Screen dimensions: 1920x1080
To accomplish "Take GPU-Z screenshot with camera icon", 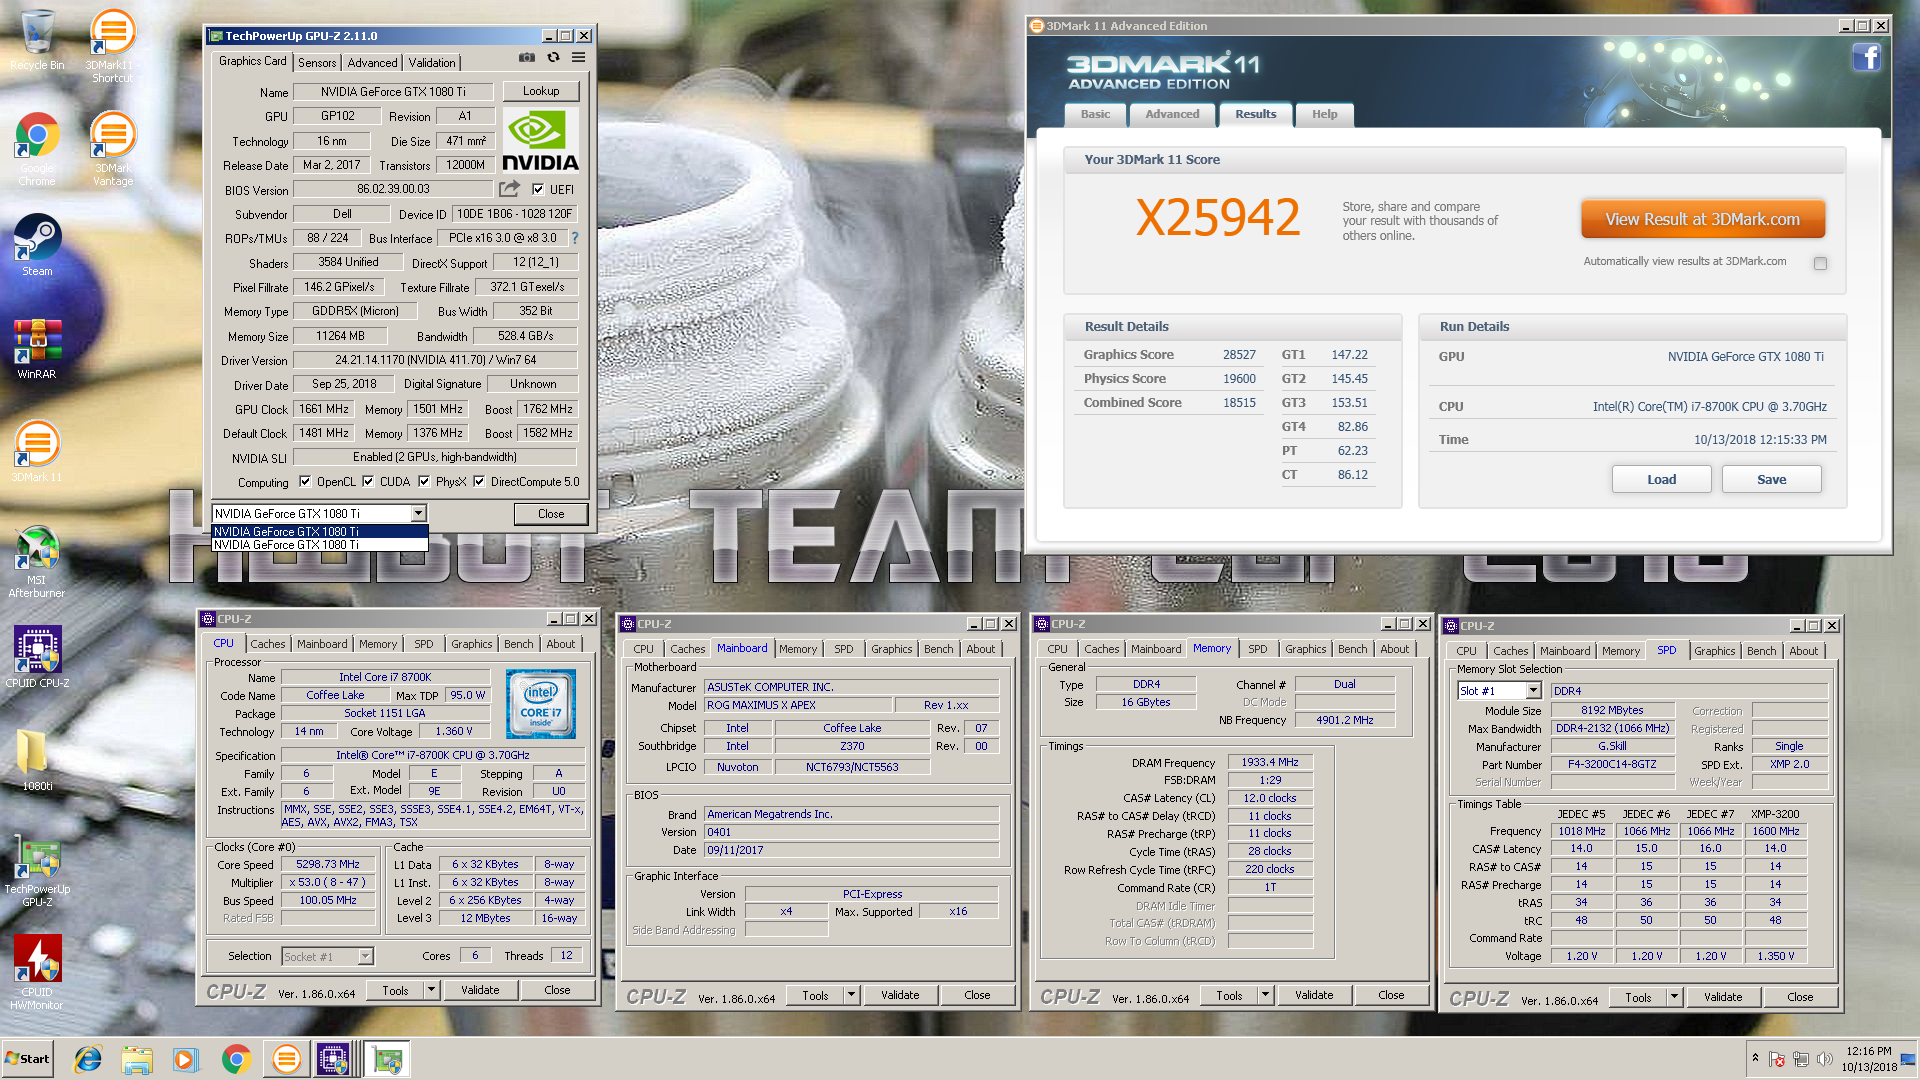I will point(526,58).
